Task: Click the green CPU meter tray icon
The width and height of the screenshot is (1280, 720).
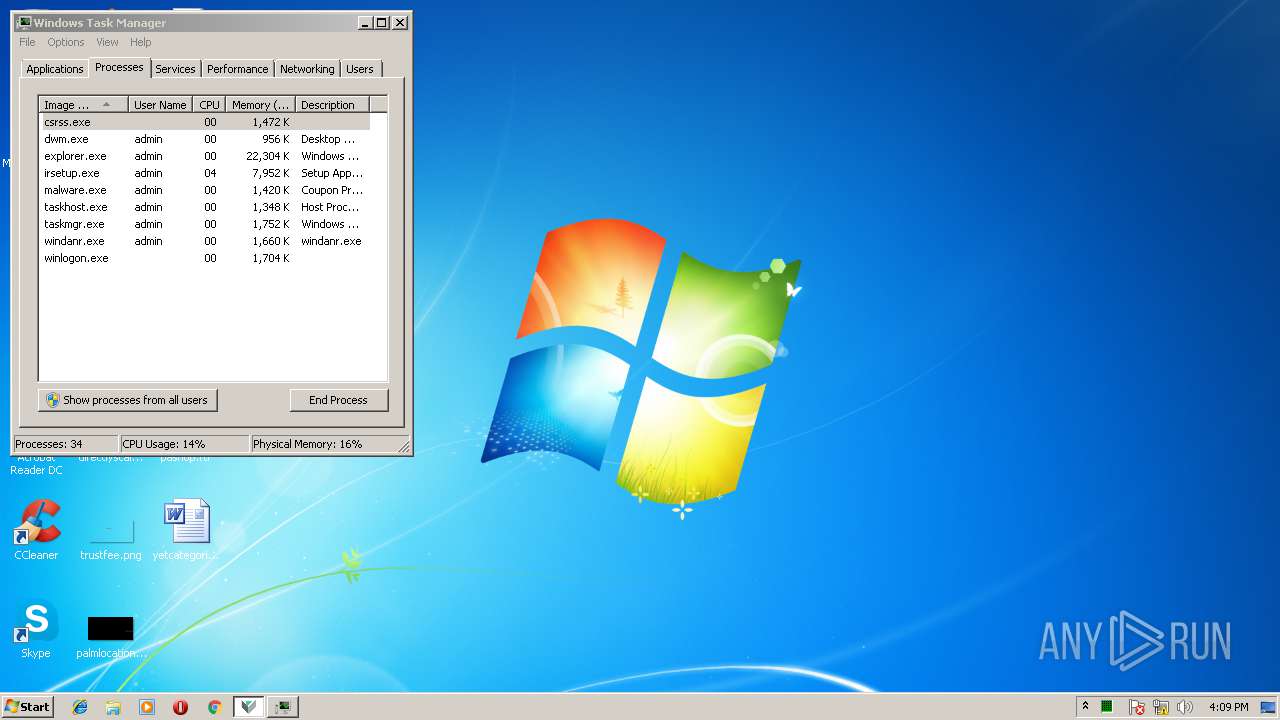Action: coord(1107,707)
